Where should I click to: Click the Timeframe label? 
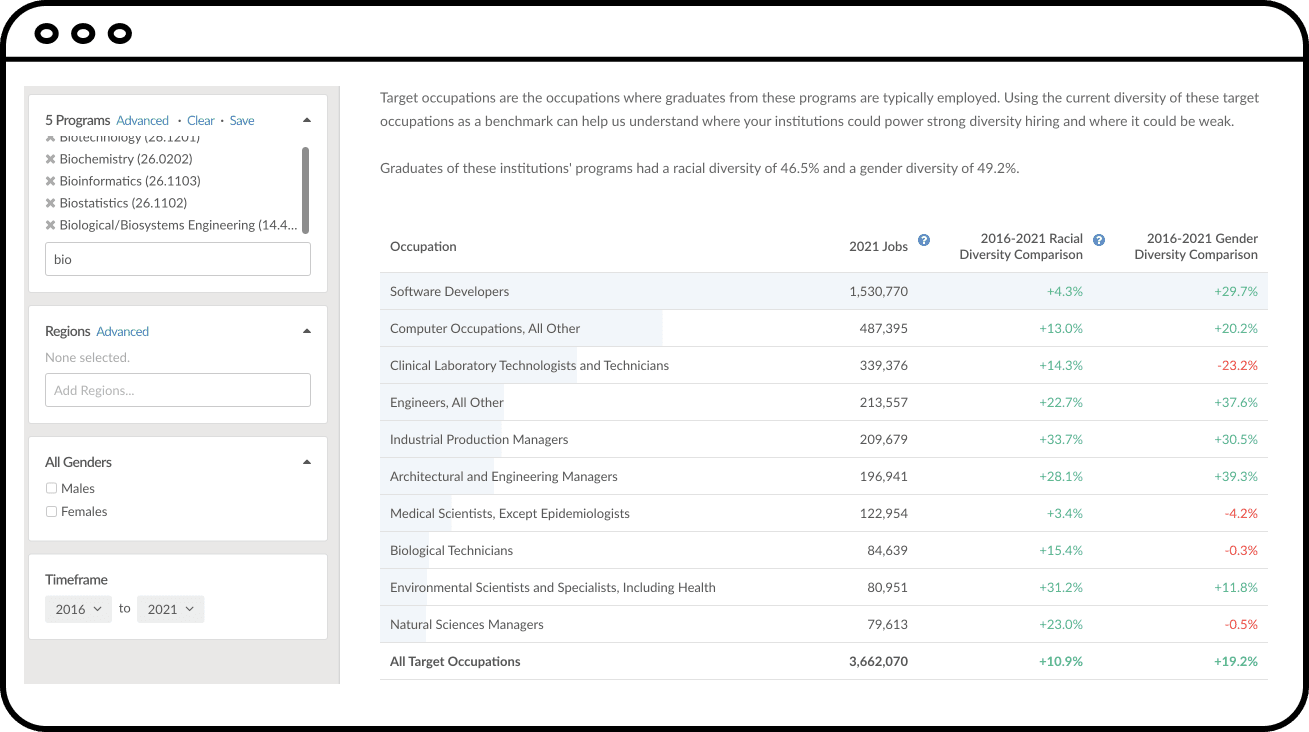tap(76, 579)
